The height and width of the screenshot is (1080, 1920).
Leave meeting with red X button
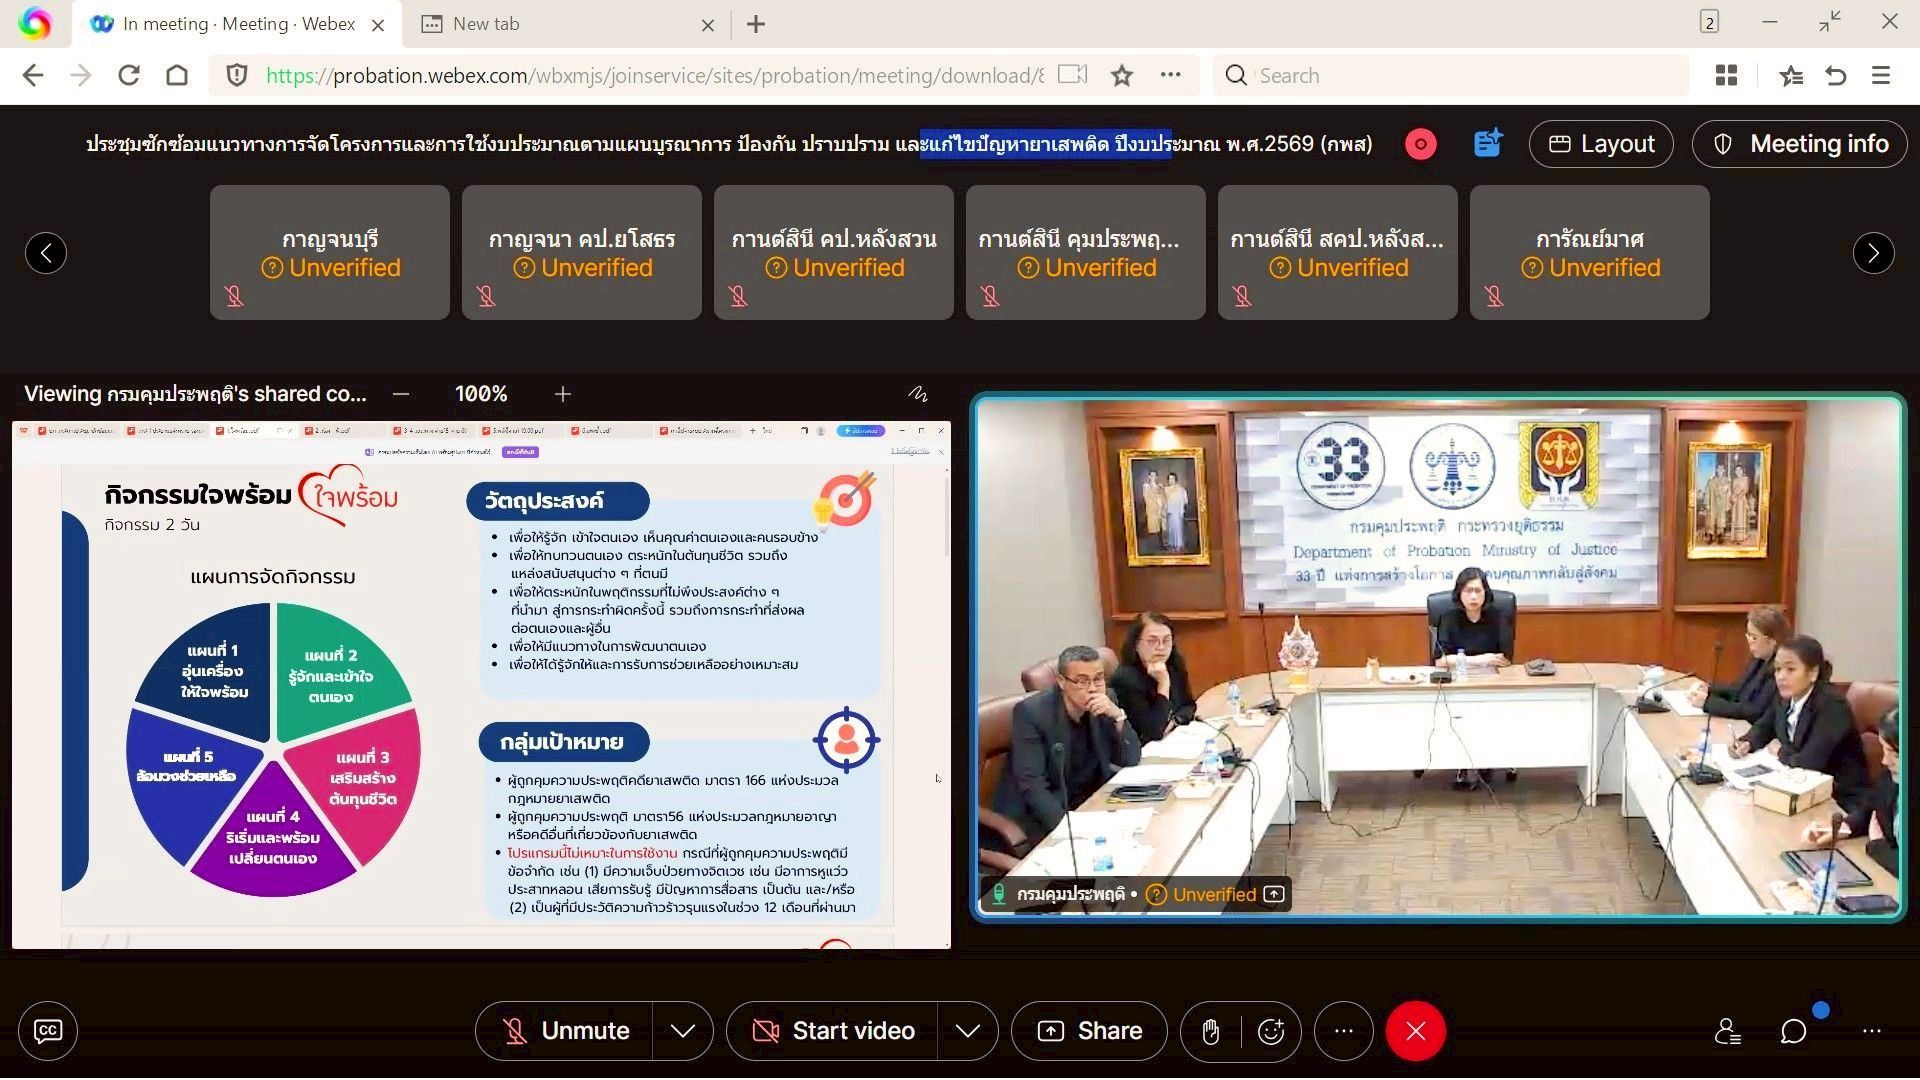click(x=1415, y=1031)
